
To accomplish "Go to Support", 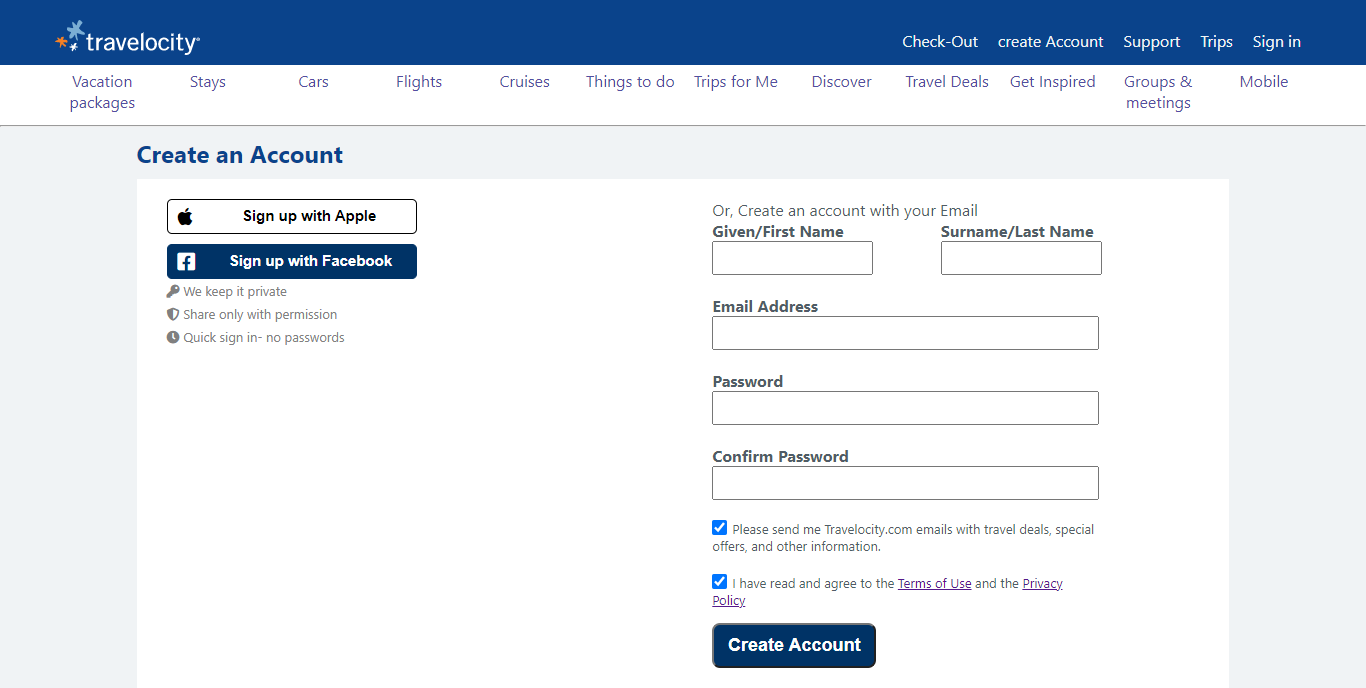I will point(1152,42).
